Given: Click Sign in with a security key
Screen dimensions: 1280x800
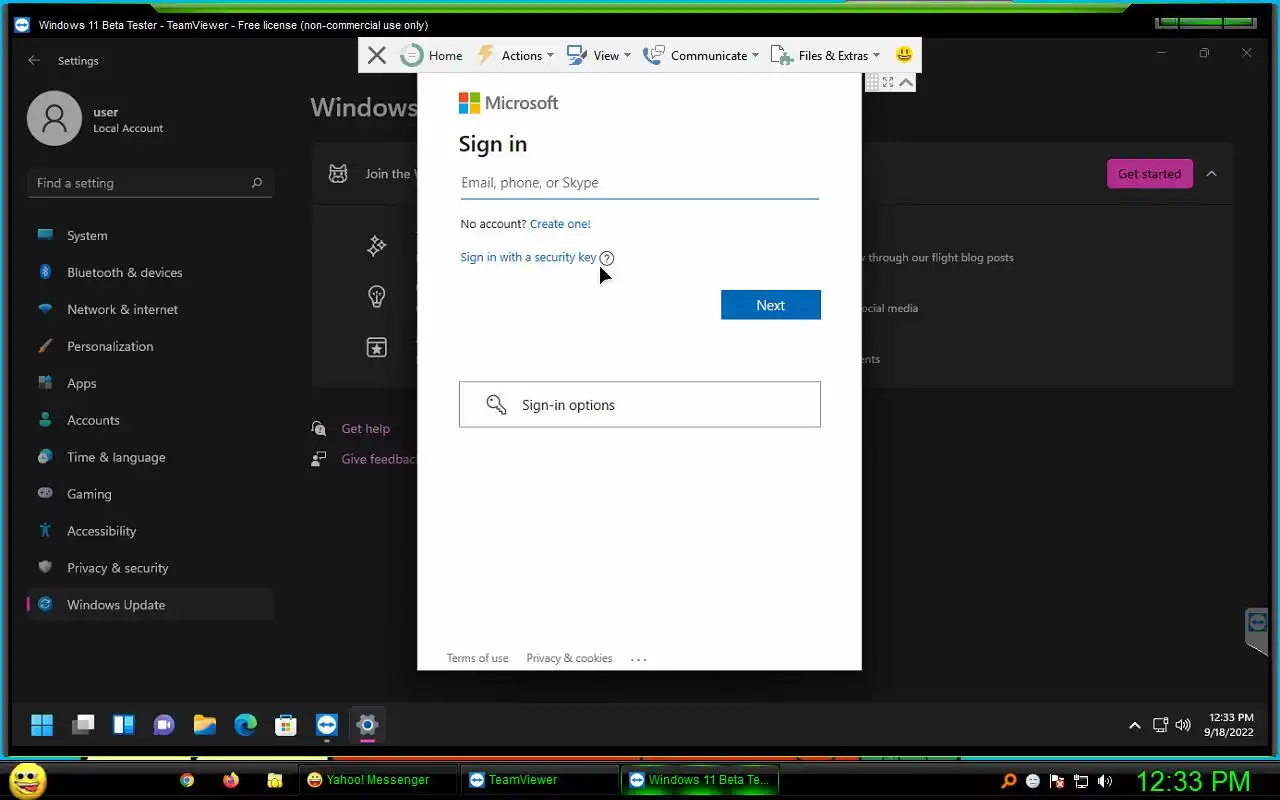Looking at the screenshot, I should point(528,257).
